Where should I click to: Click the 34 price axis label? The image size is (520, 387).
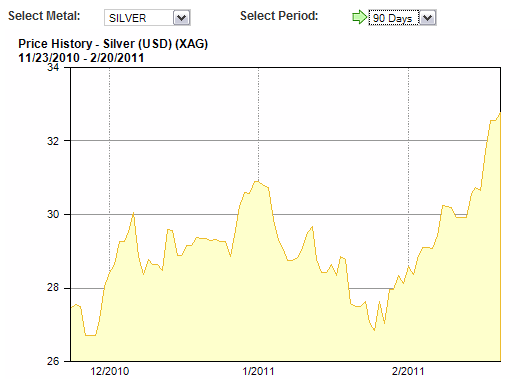point(53,68)
